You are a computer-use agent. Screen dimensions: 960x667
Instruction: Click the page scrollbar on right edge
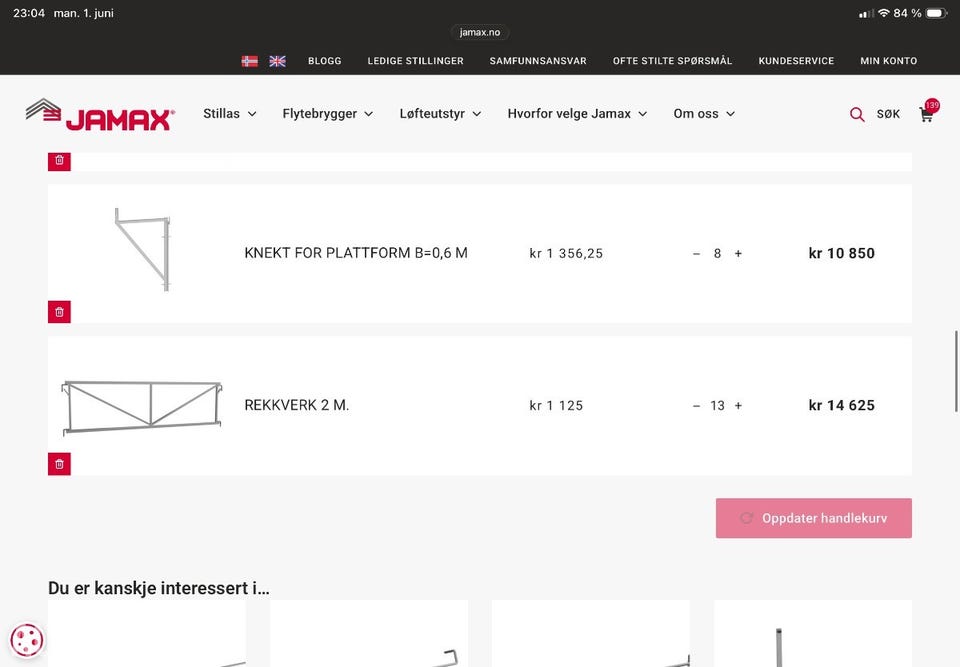(956, 371)
